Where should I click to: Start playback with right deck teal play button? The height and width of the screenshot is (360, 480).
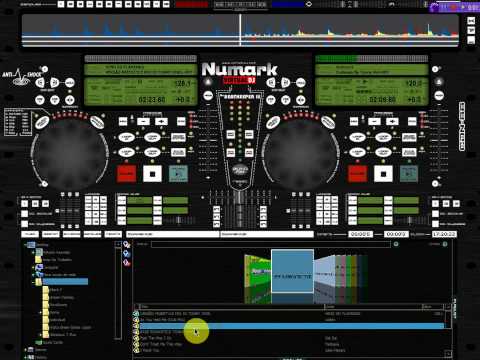pos(409,174)
